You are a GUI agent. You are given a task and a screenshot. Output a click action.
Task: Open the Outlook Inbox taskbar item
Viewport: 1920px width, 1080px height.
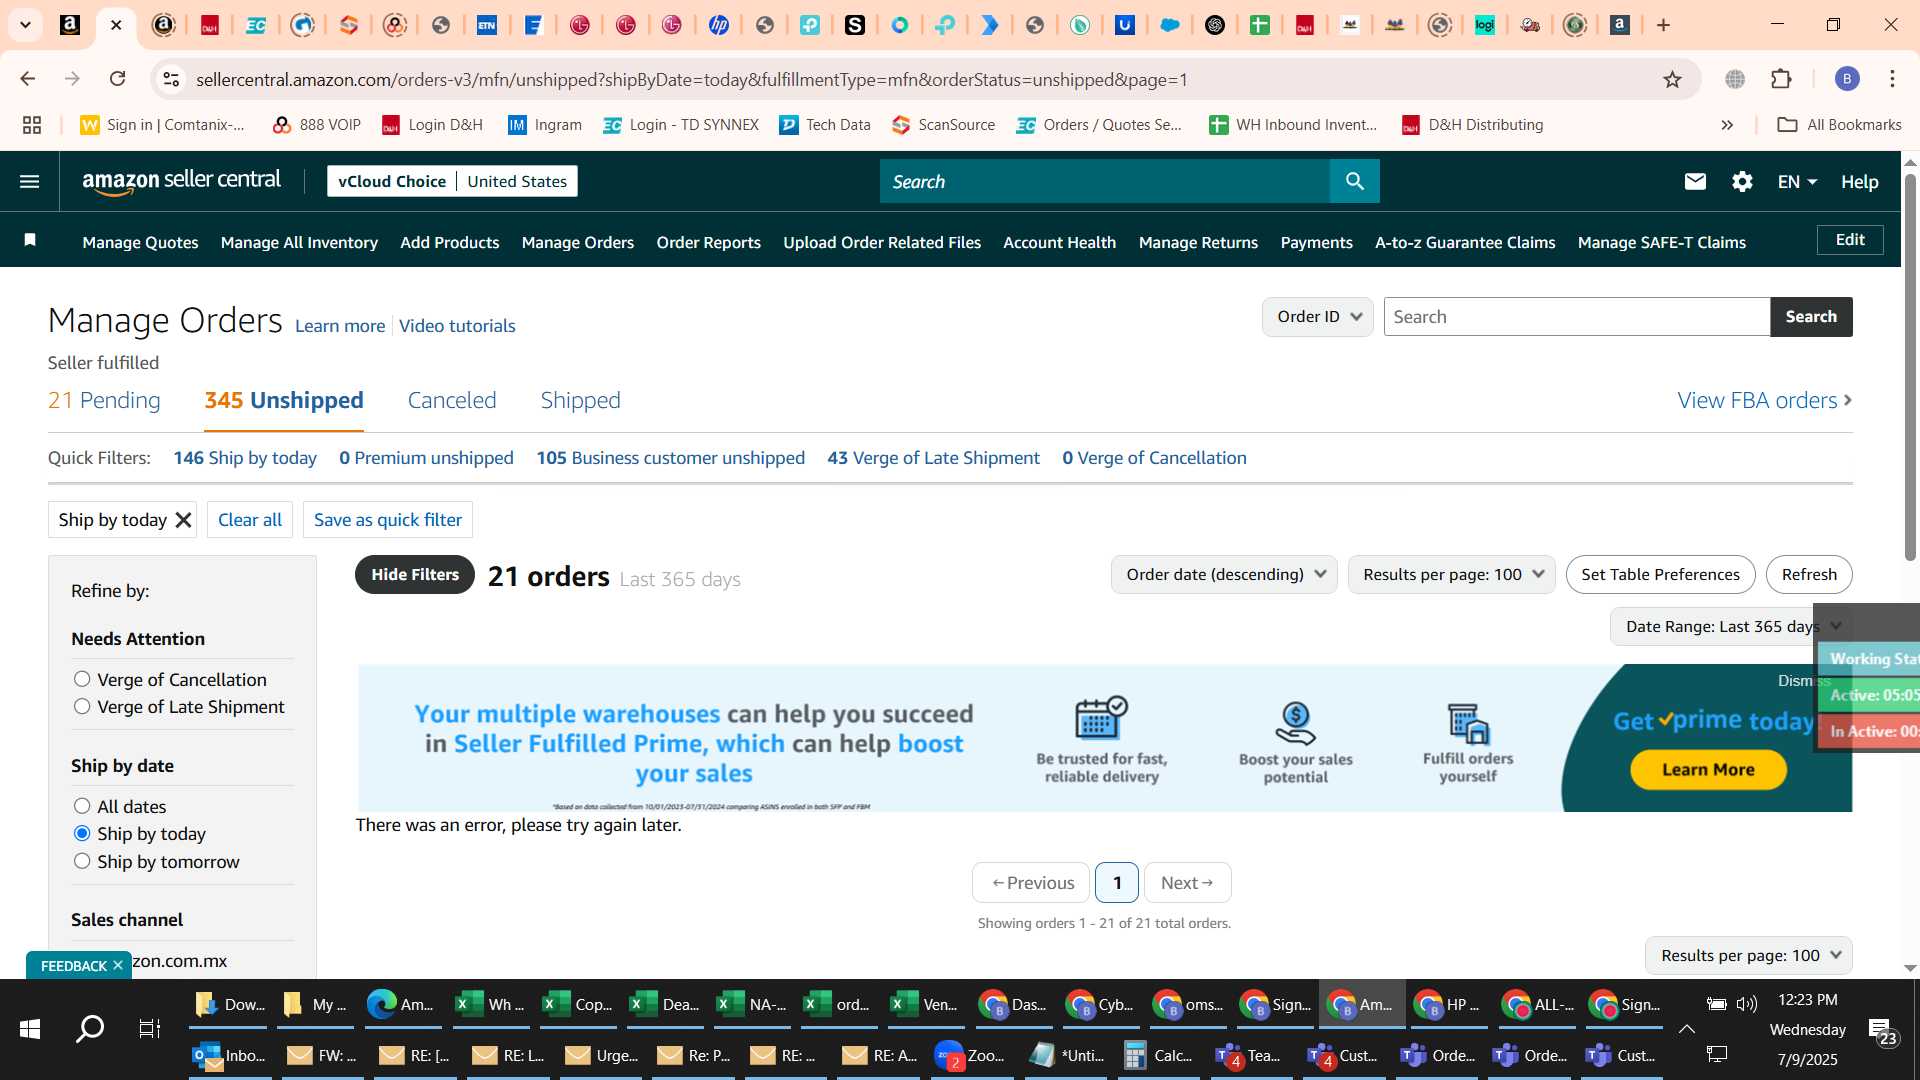pyautogui.click(x=230, y=1055)
